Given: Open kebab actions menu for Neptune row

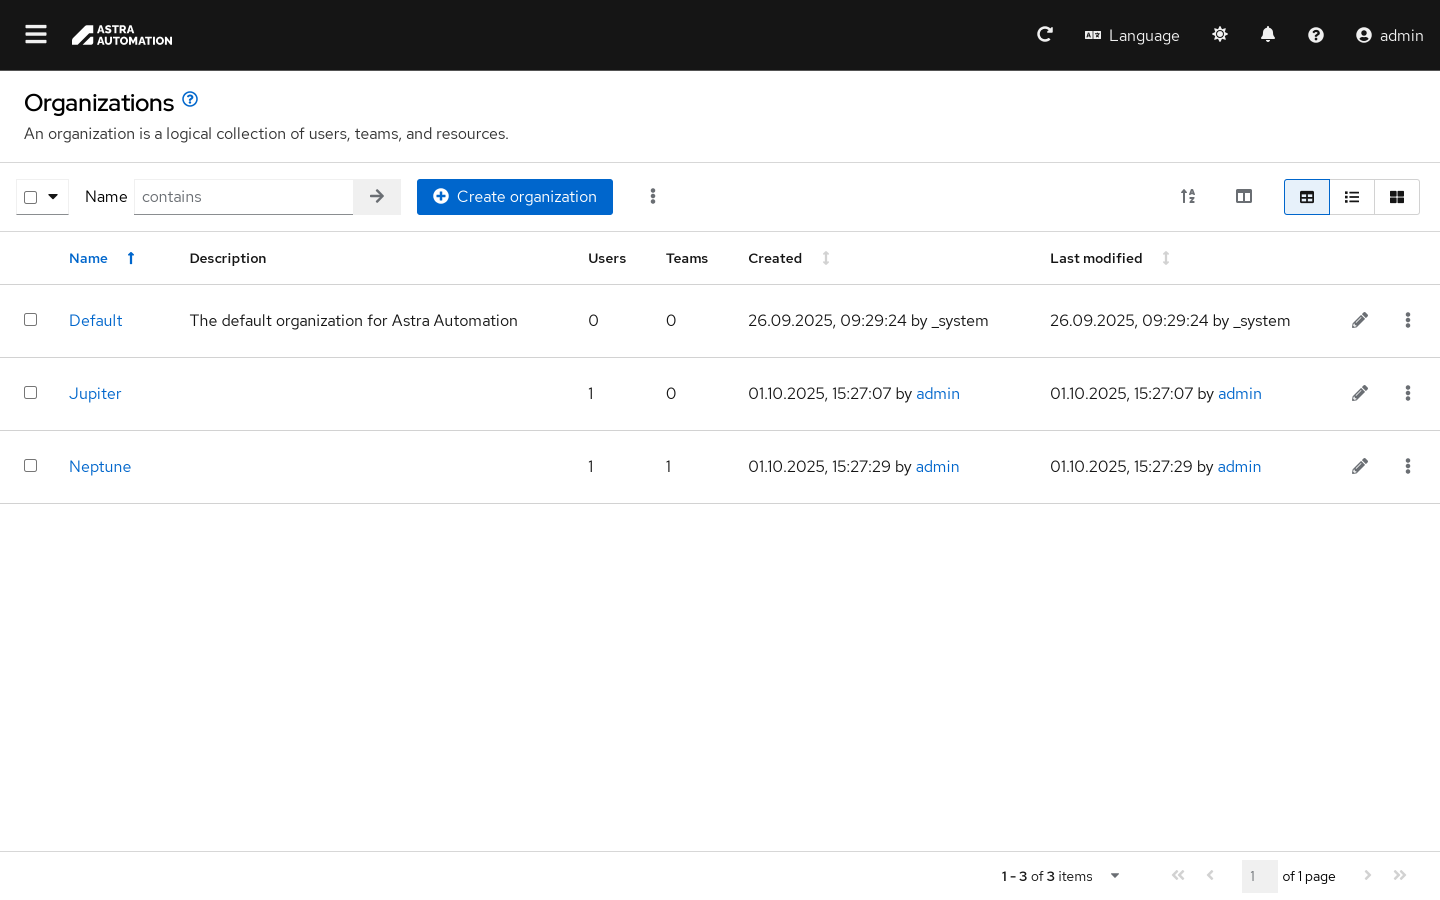Looking at the screenshot, I should tap(1408, 467).
